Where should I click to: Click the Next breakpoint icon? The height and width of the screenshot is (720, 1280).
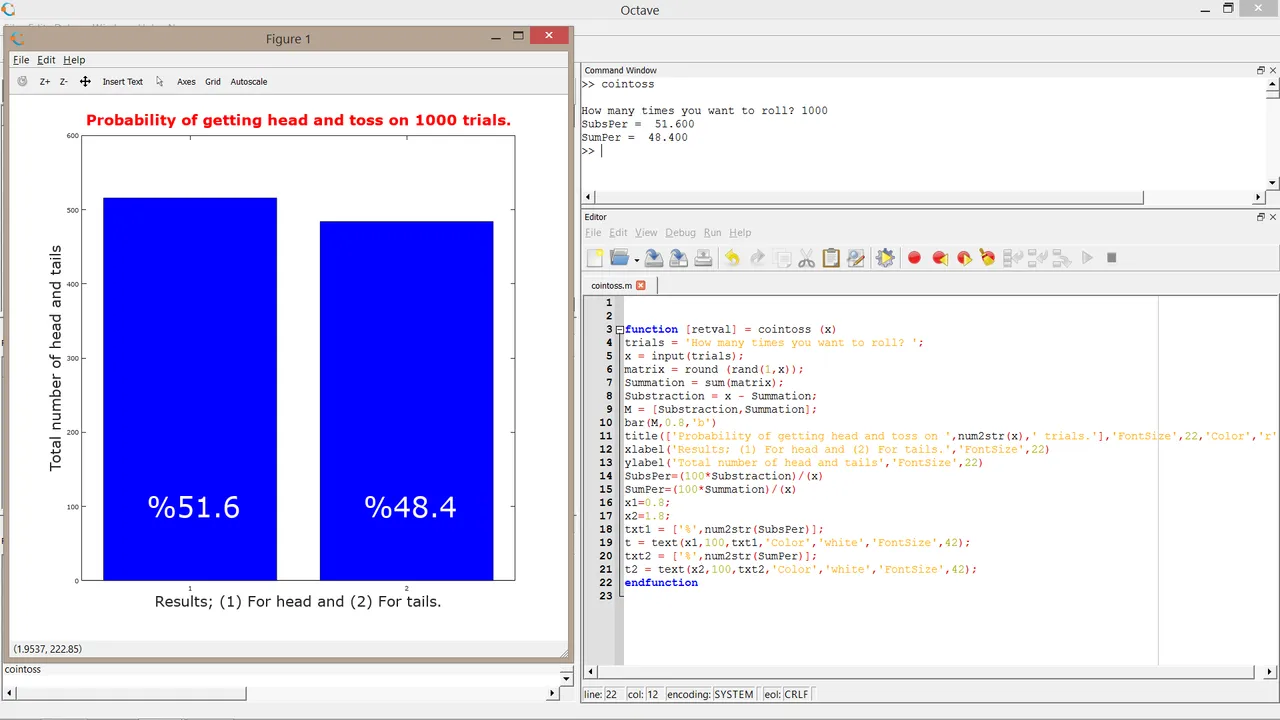964,258
